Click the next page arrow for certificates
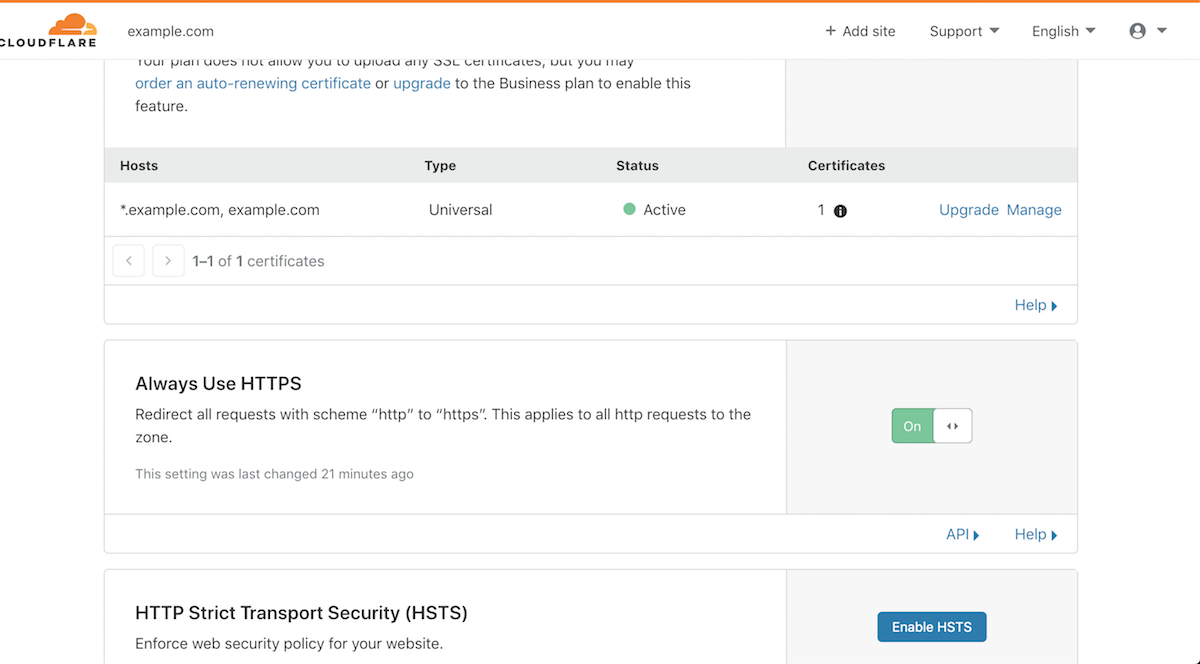Screen dimensions: 1200x664 (x=168, y=261)
